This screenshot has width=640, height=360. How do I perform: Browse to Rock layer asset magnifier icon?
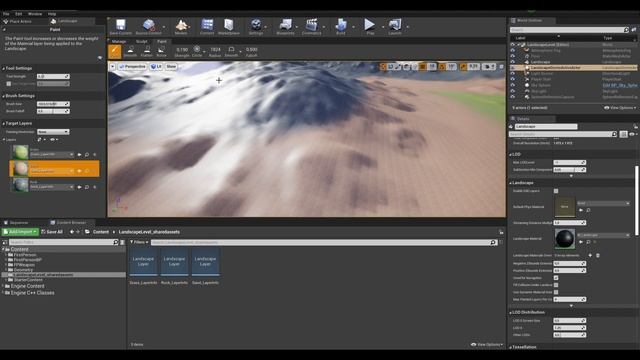coord(87,187)
